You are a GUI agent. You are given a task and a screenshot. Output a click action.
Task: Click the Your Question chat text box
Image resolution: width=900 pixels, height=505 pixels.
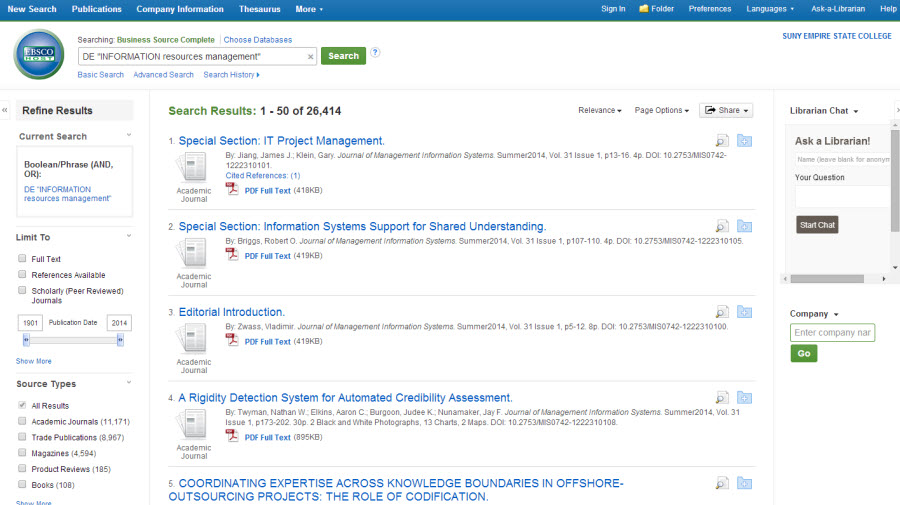843,197
